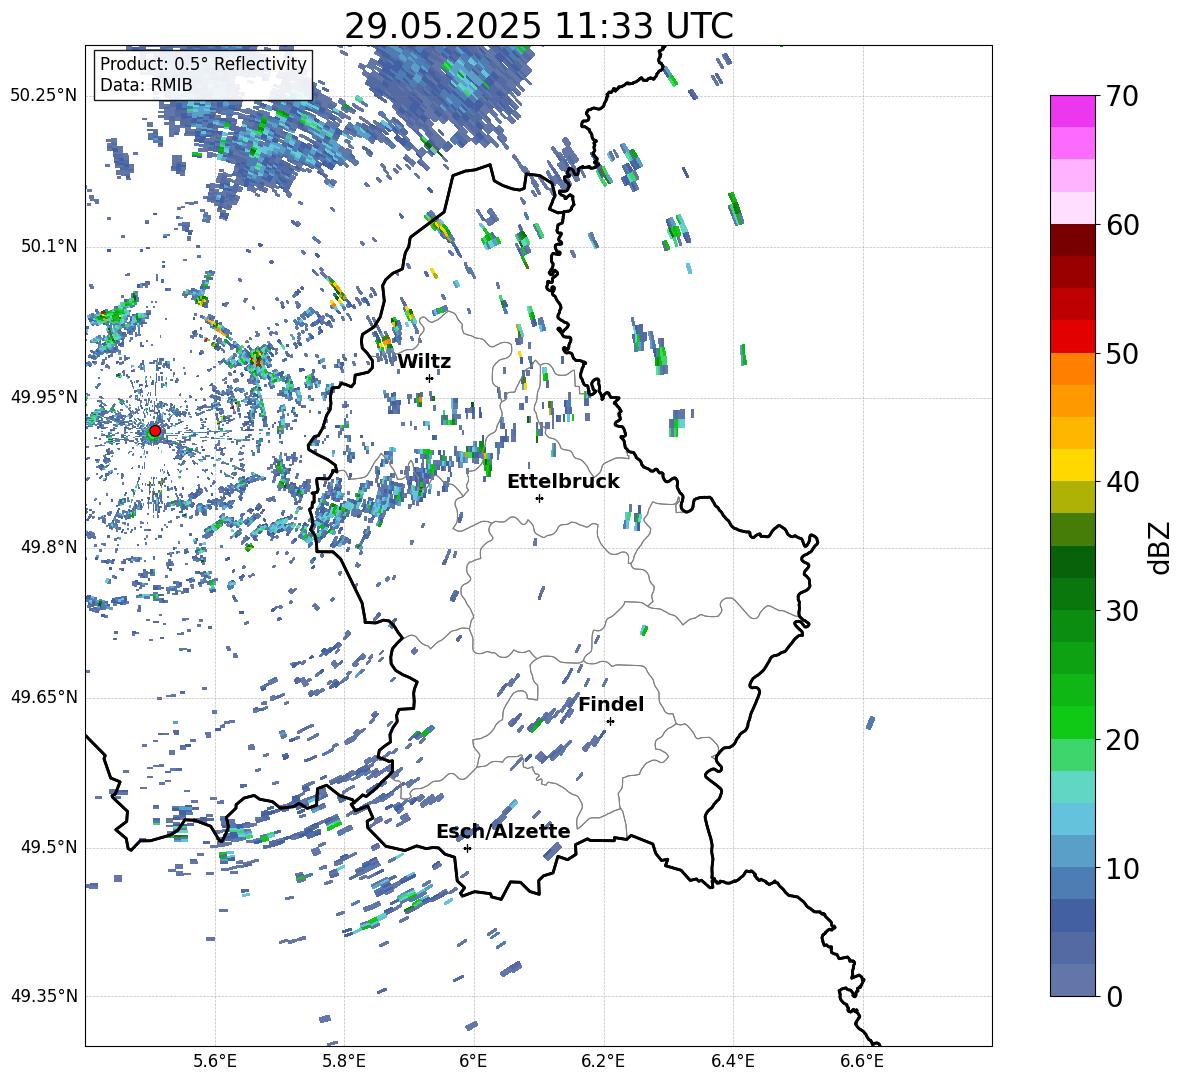Click the red radar location marker
Image resolution: width=1184 pixels, height=1081 pixels.
[x=155, y=431]
